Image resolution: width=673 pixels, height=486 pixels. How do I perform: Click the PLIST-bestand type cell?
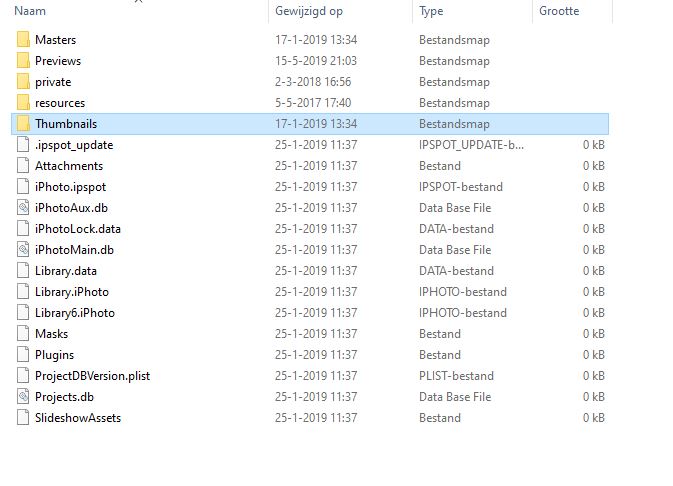tap(457, 376)
